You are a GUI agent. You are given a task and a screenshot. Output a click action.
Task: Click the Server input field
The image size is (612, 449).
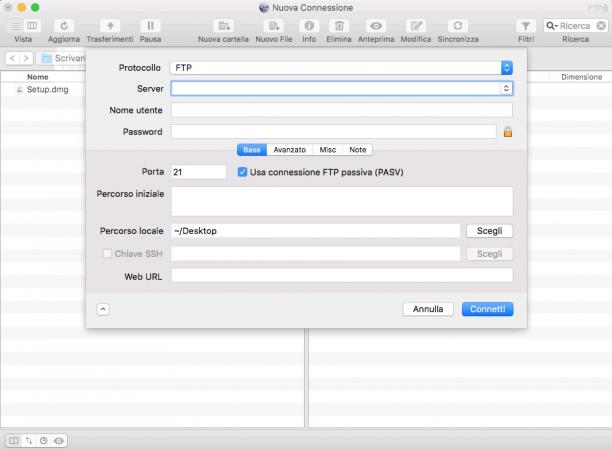pyautogui.click(x=336, y=88)
